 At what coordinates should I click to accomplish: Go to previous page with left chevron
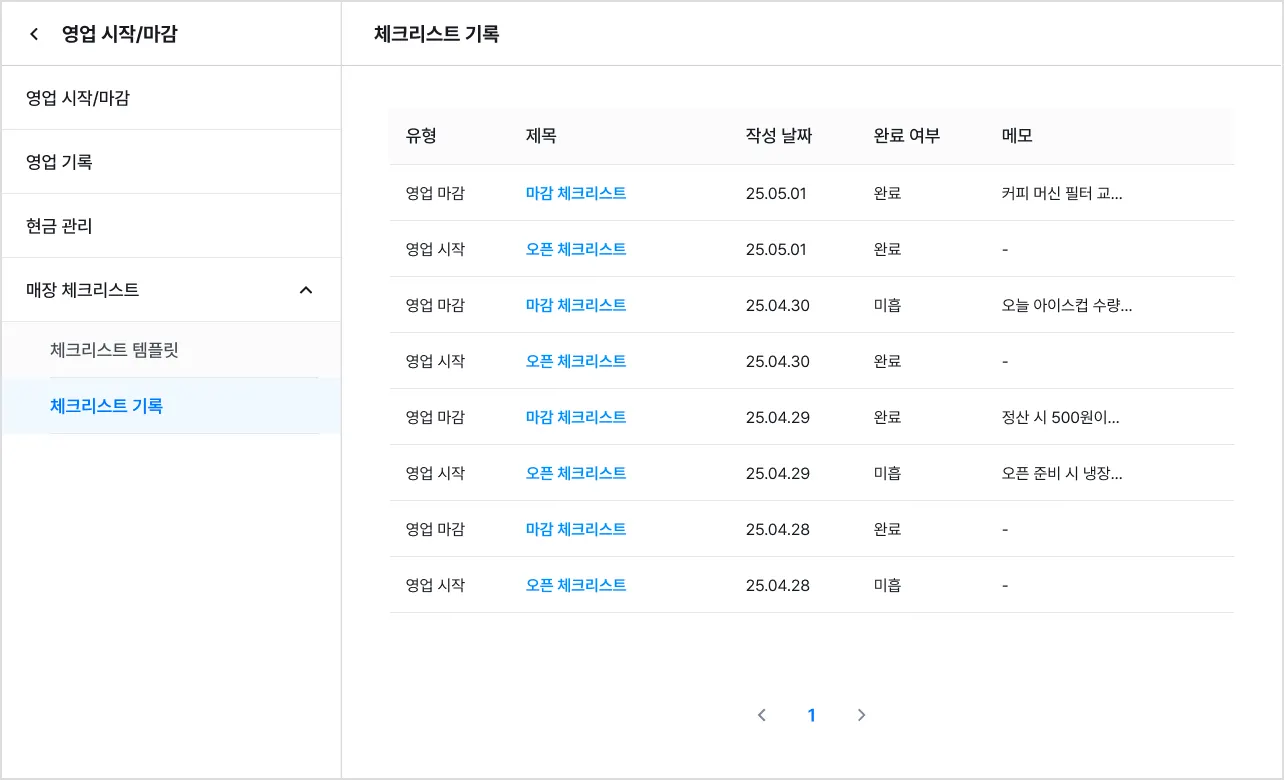click(x=762, y=715)
